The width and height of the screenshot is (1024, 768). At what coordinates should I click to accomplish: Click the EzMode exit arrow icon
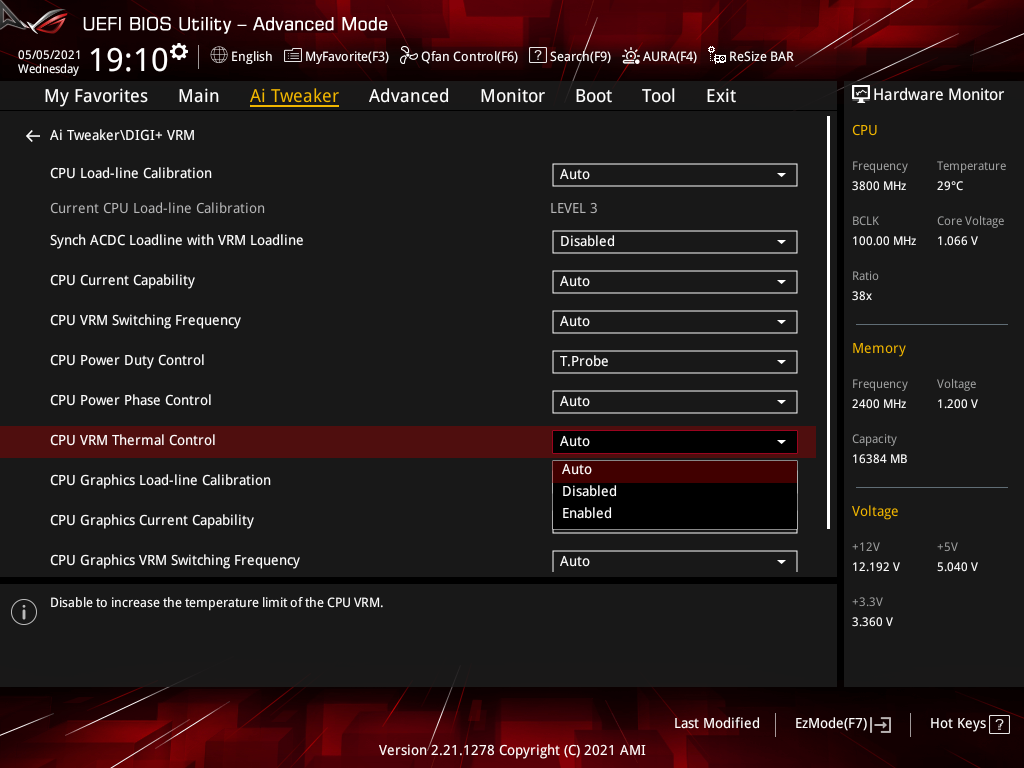[882, 724]
